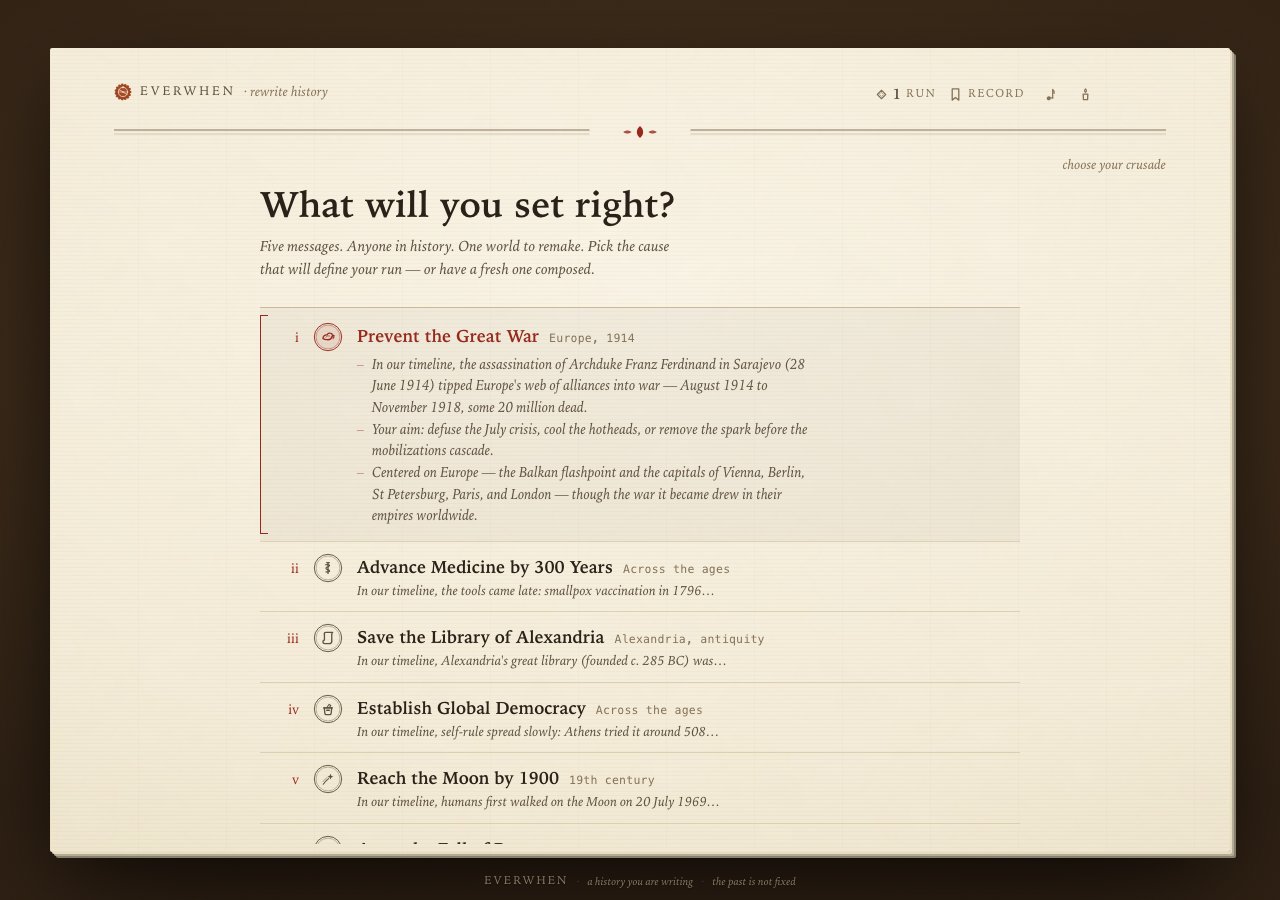Click the 'Europe, 1914' label
Screen dimensions: 1280x900
[592, 338]
